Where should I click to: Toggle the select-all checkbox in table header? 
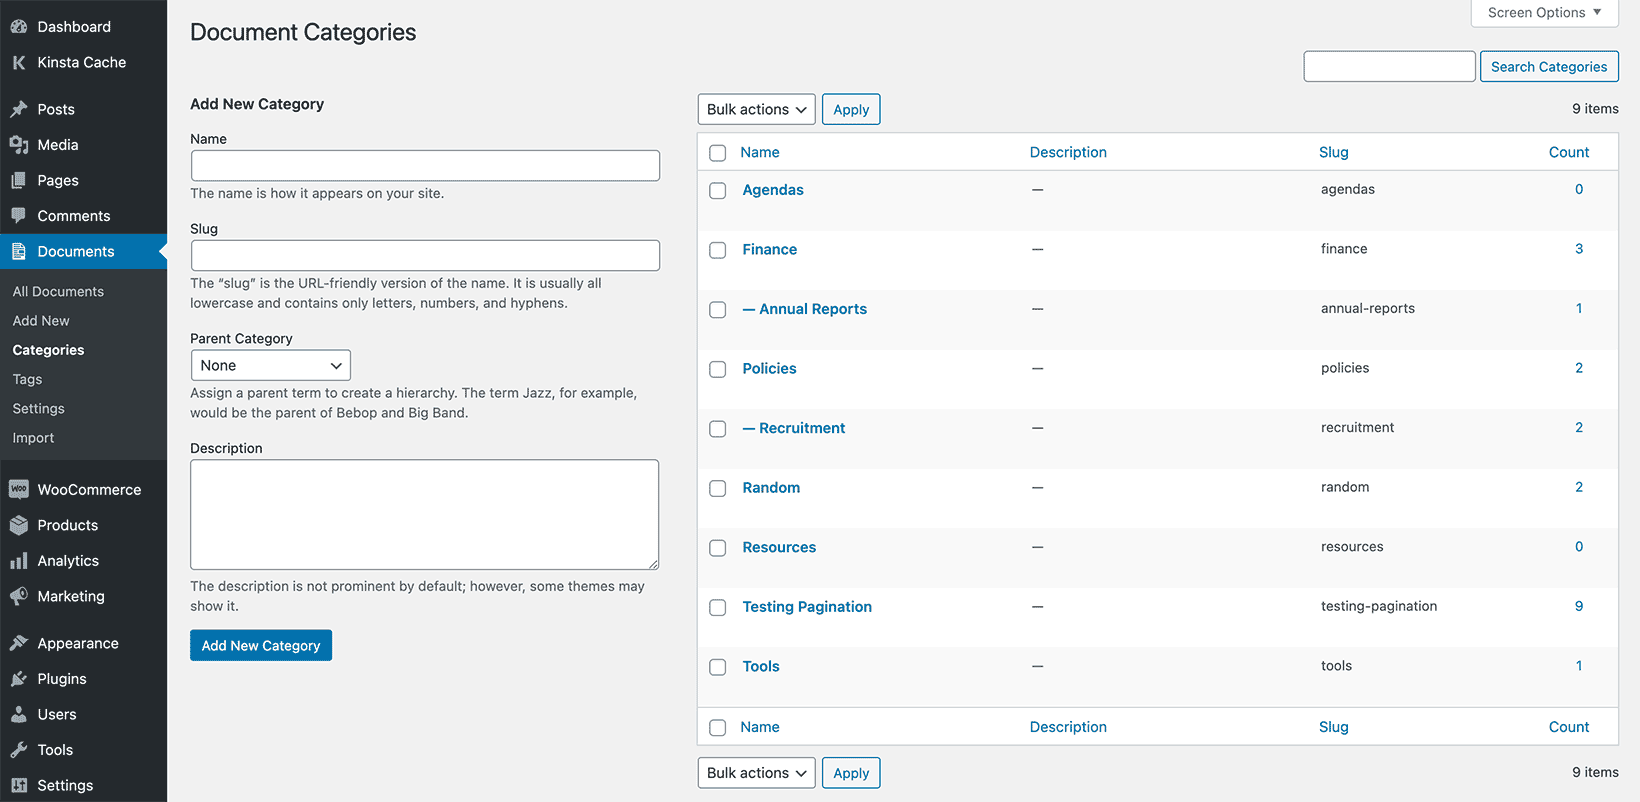(717, 153)
